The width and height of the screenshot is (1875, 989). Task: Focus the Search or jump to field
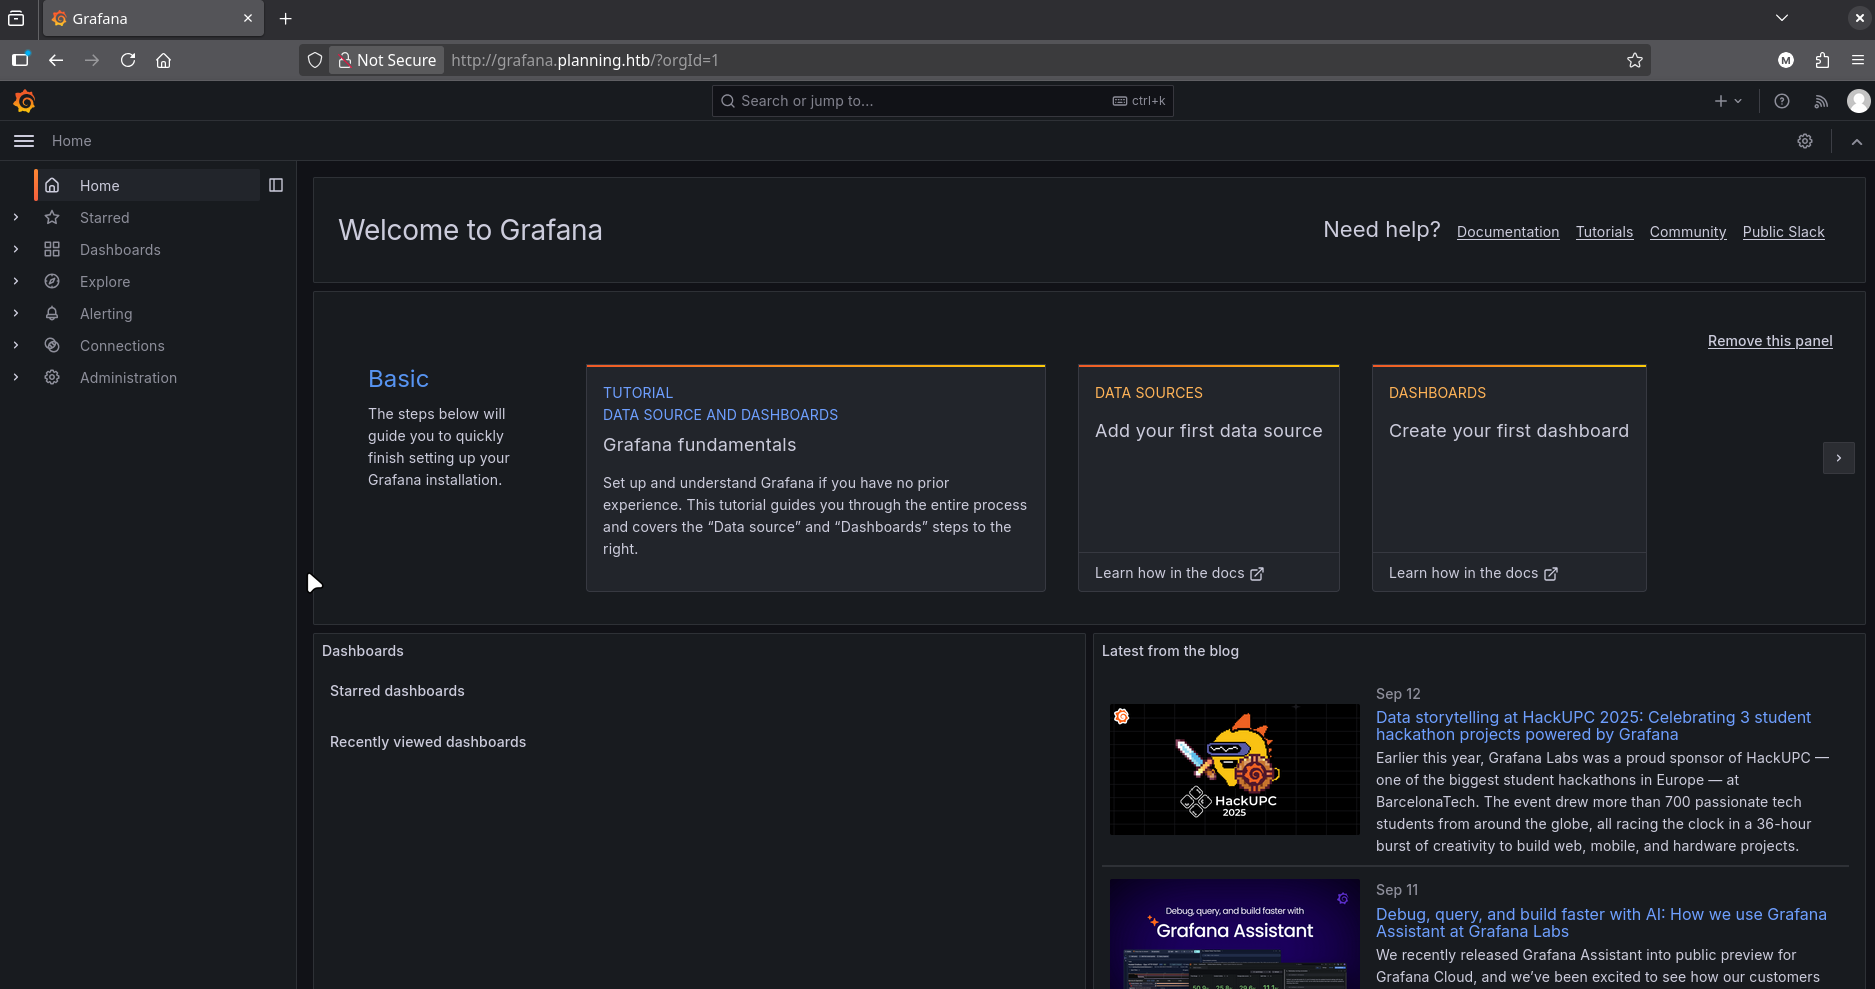pos(920,101)
